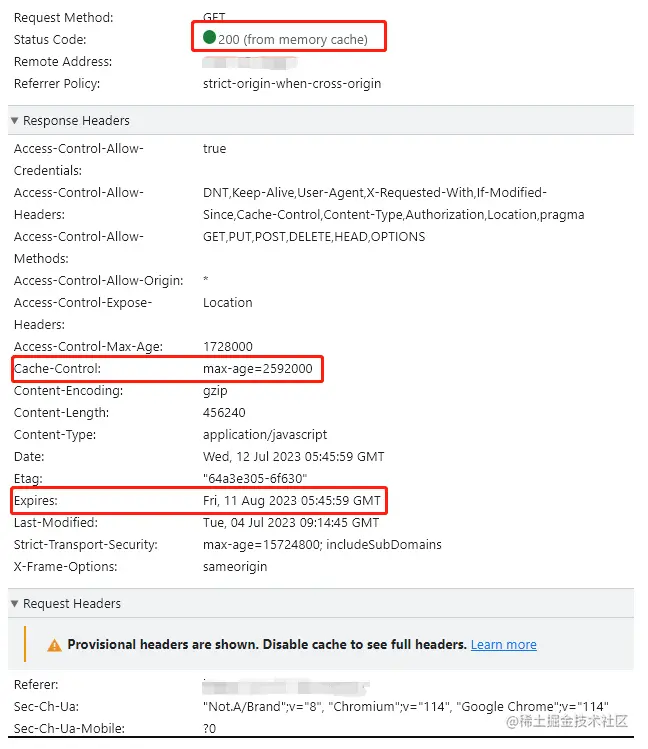Click the Last-Modified header date value
This screenshot has width=648, height=749.
click(291, 523)
